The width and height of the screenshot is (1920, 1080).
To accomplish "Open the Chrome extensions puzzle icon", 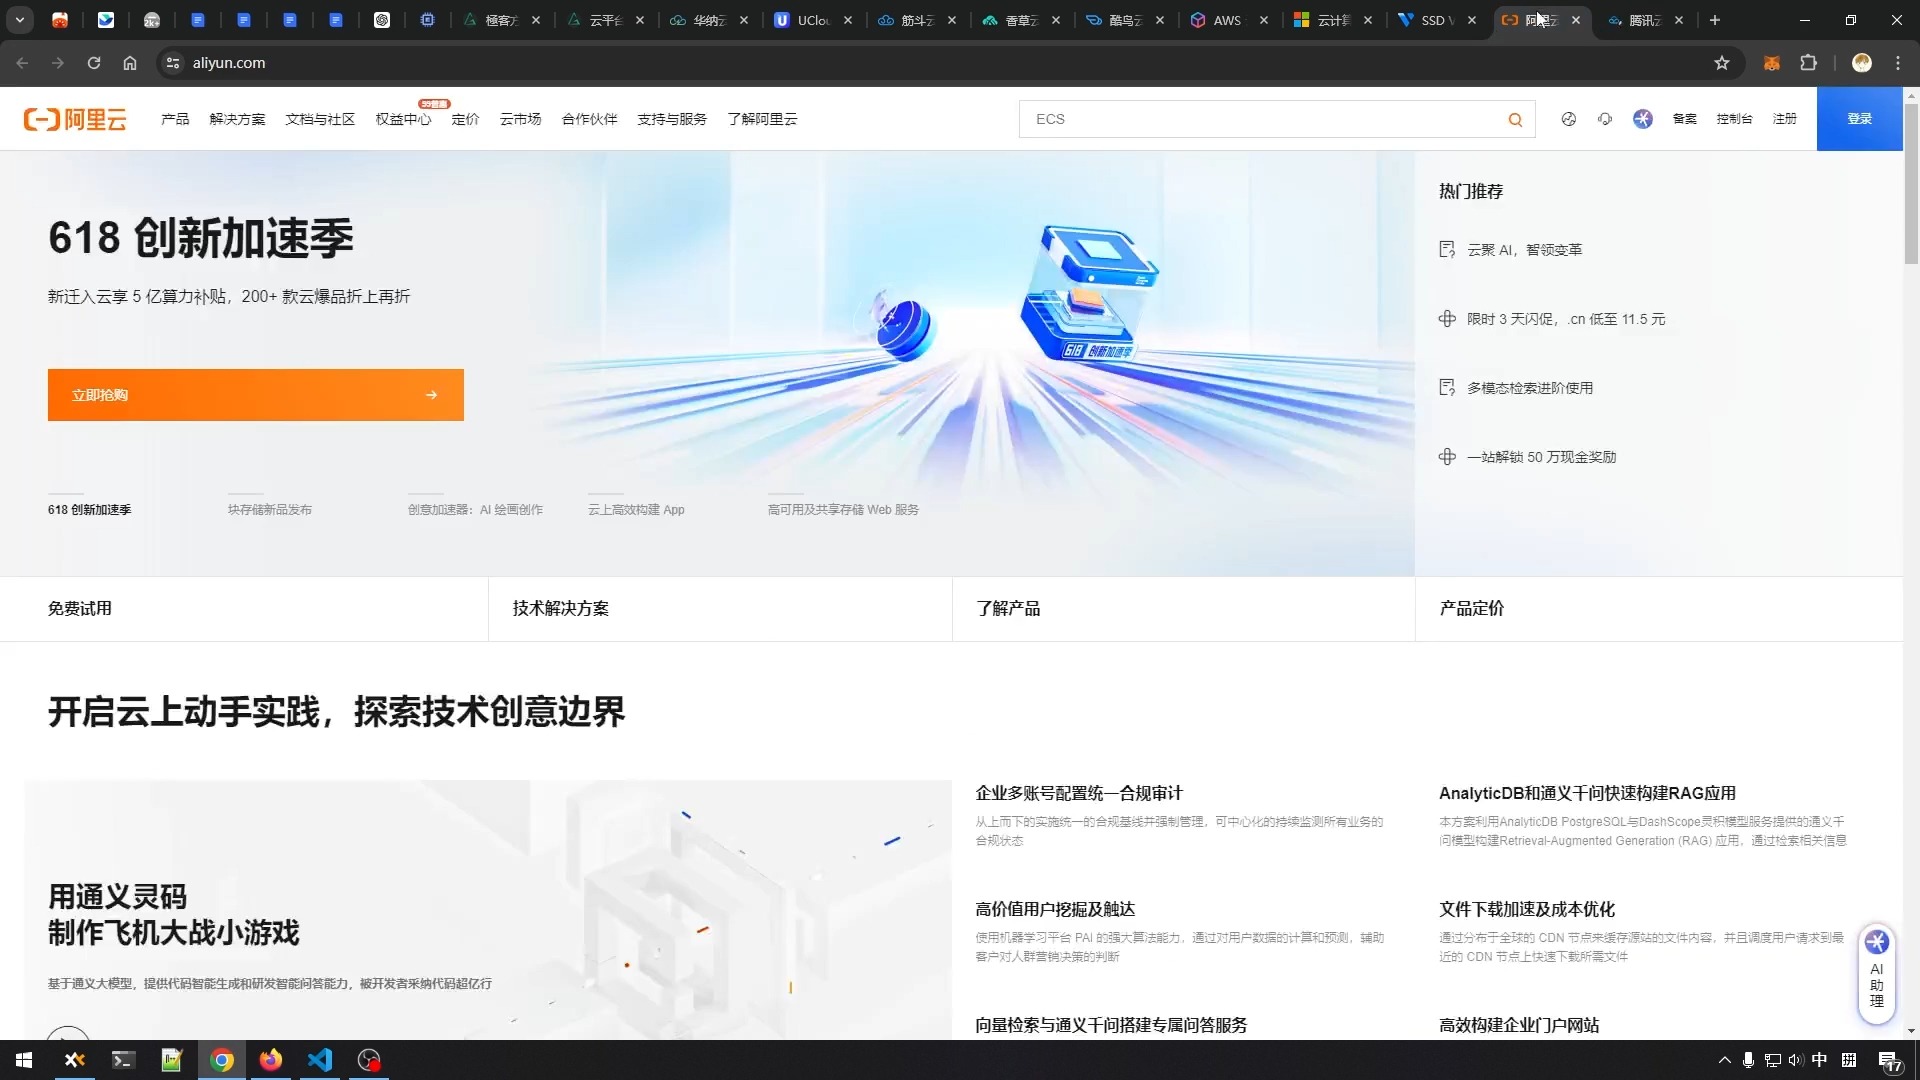I will (x=1808, y=63).
